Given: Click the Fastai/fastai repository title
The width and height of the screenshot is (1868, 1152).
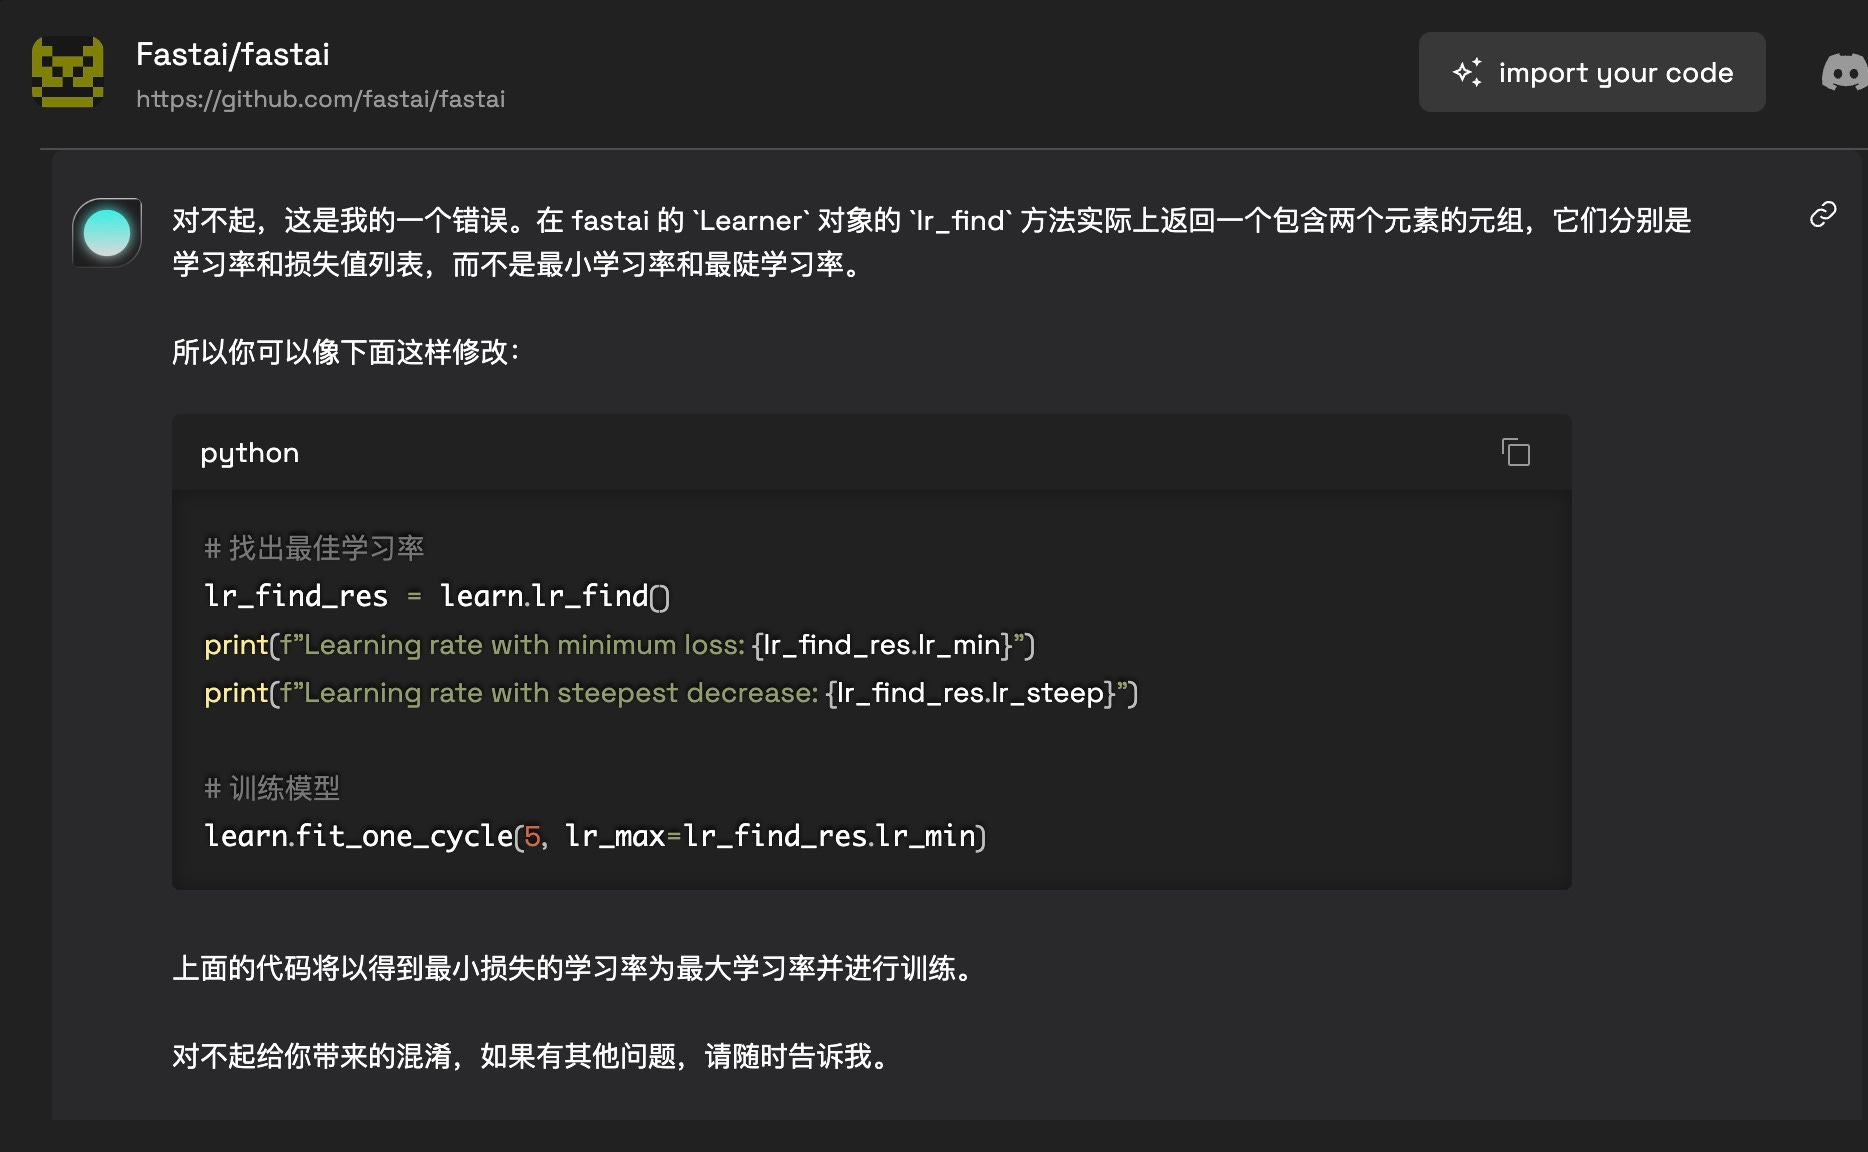Looking at the screenshot, I should 233,54.
